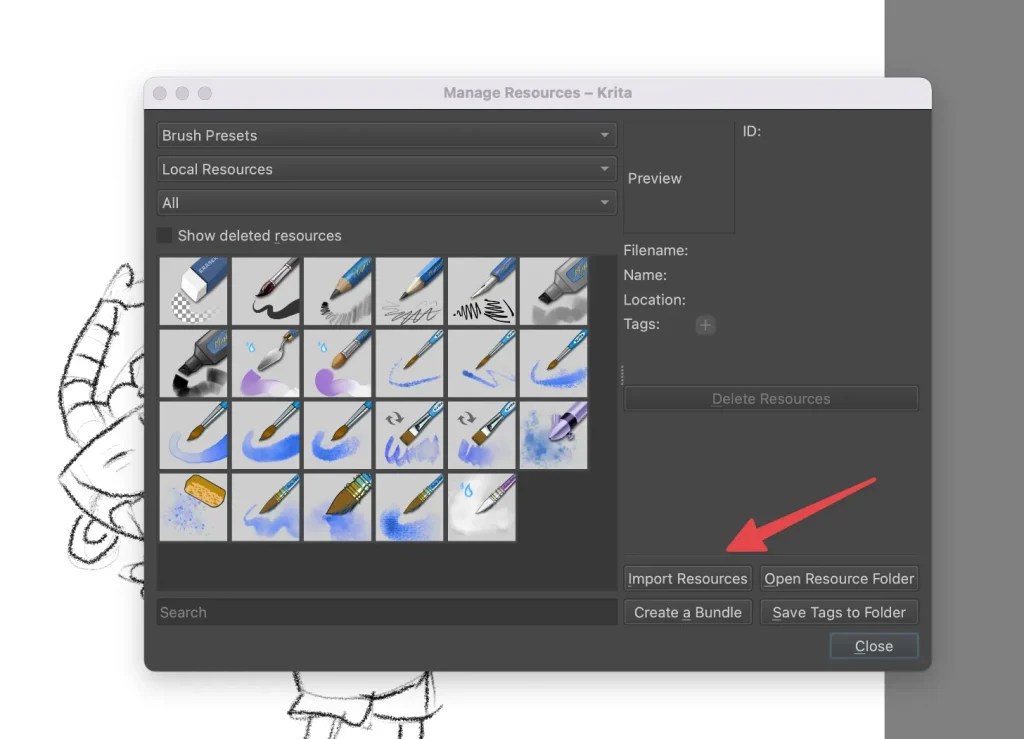Open the Brush Presets resource type dropdown
The height and width of the screenshot is (739, 1024).
tap(386, 135)
